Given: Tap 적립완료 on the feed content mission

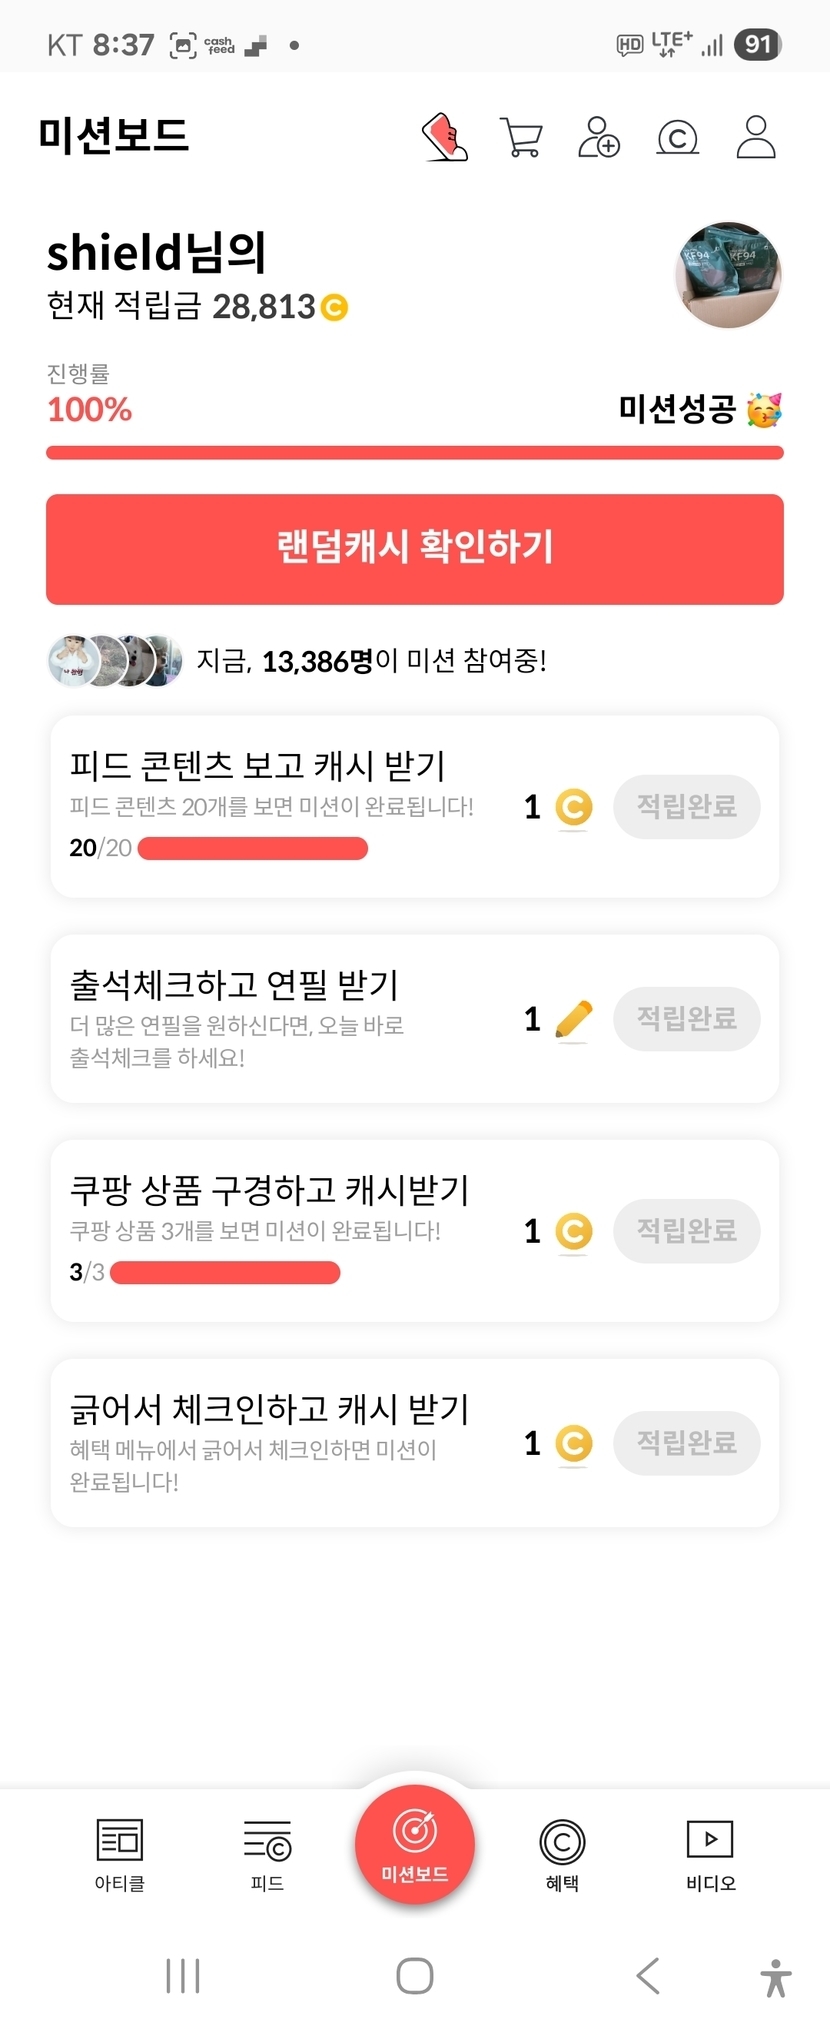Looking at the screenshot, I should tap(686, 807).
